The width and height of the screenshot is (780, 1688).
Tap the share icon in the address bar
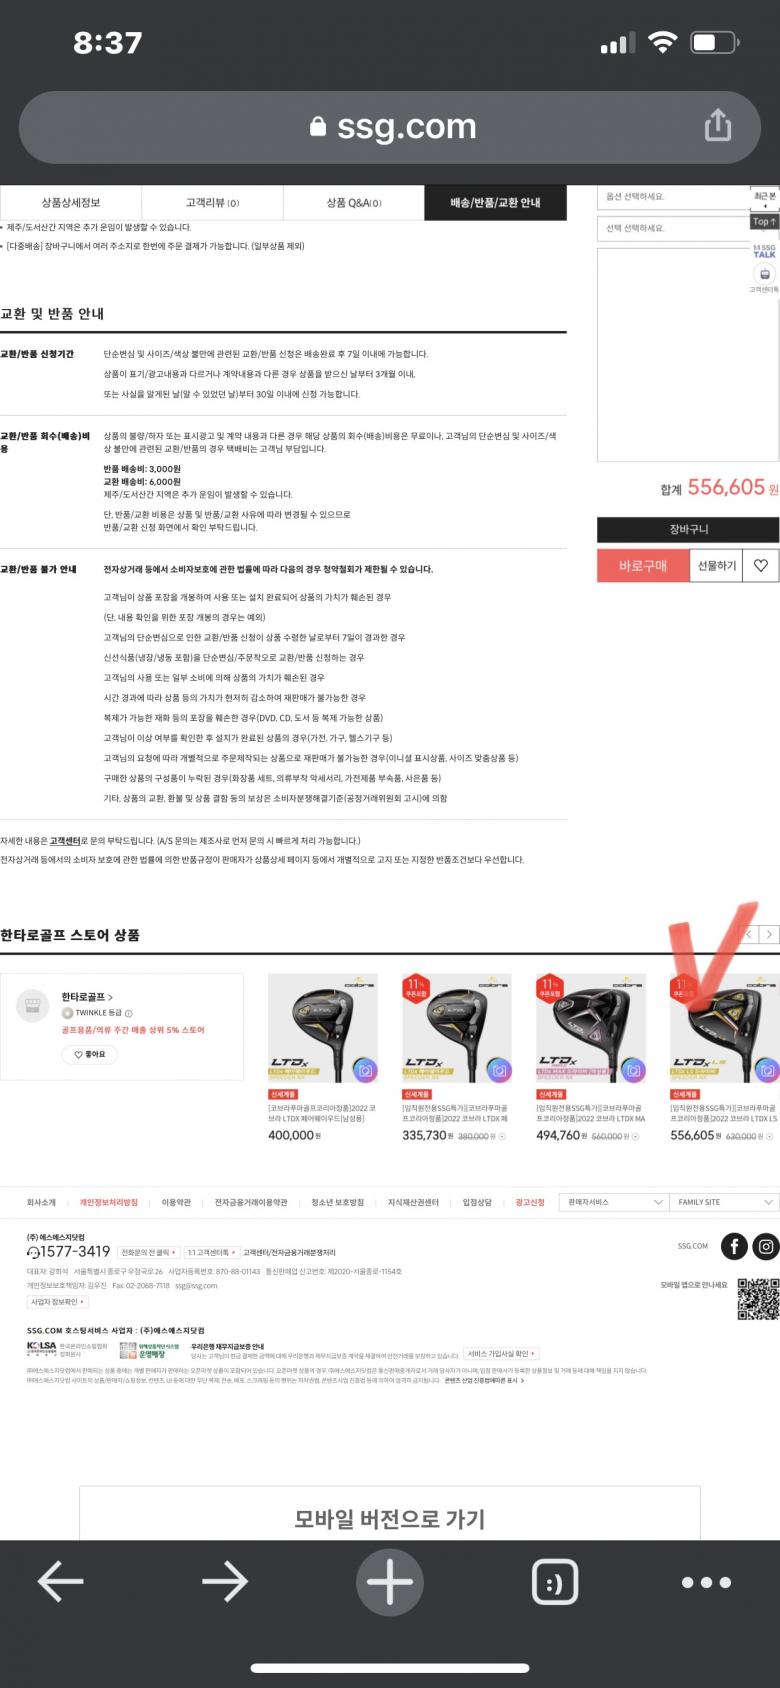click(717, 126)
